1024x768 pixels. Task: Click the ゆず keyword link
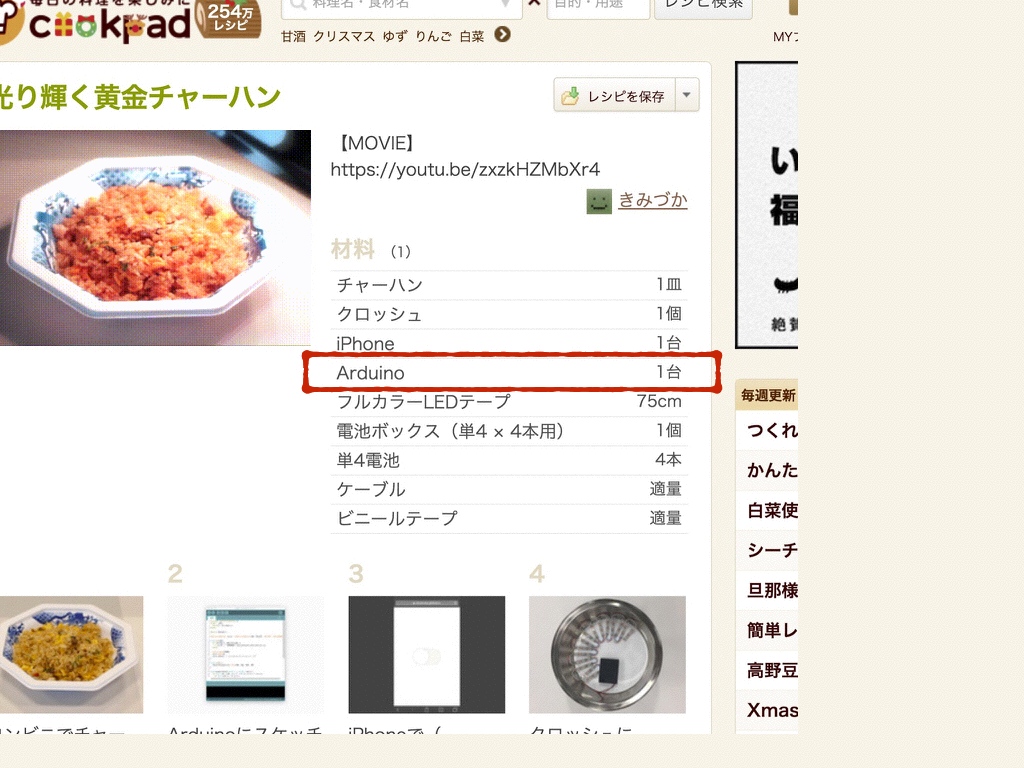point(395,36)
